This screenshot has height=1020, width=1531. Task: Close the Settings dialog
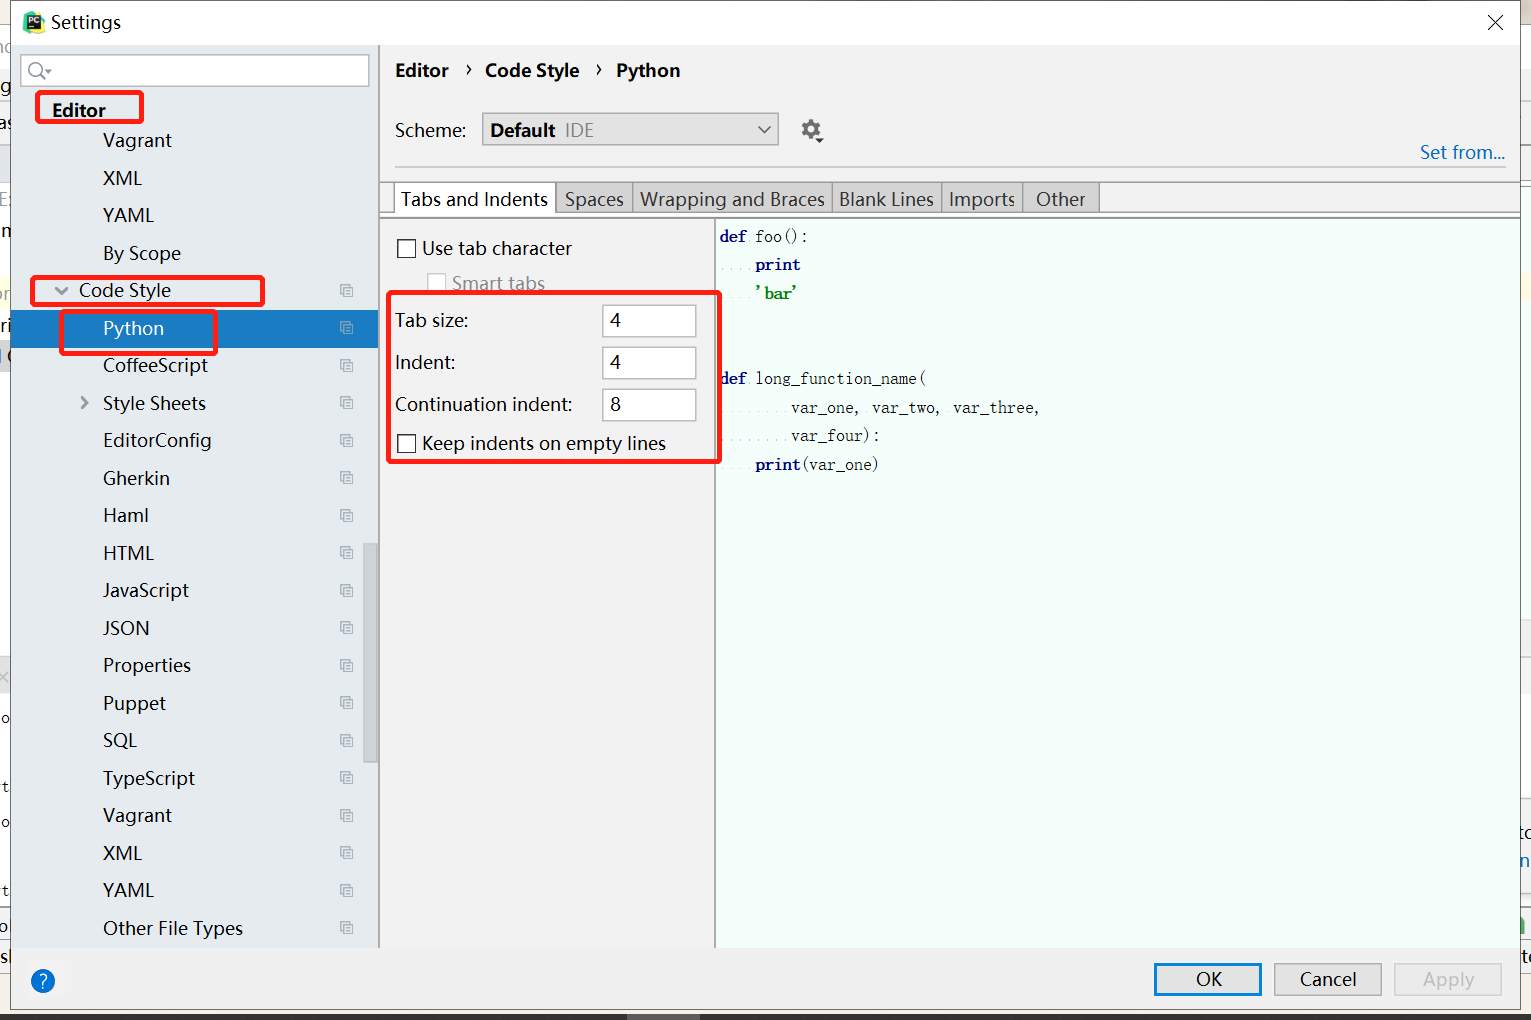click(1495, 22)
